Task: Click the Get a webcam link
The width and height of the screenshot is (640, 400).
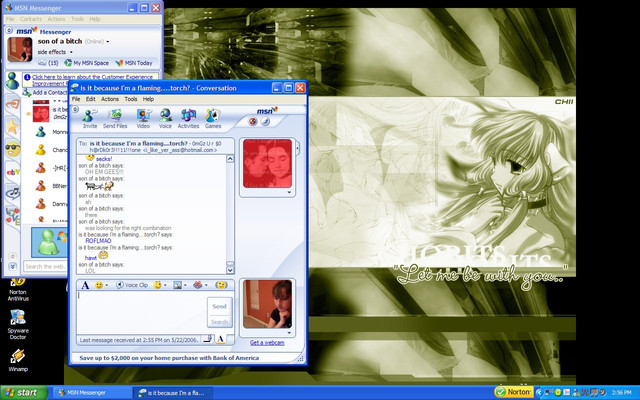Action: (267, 342)
